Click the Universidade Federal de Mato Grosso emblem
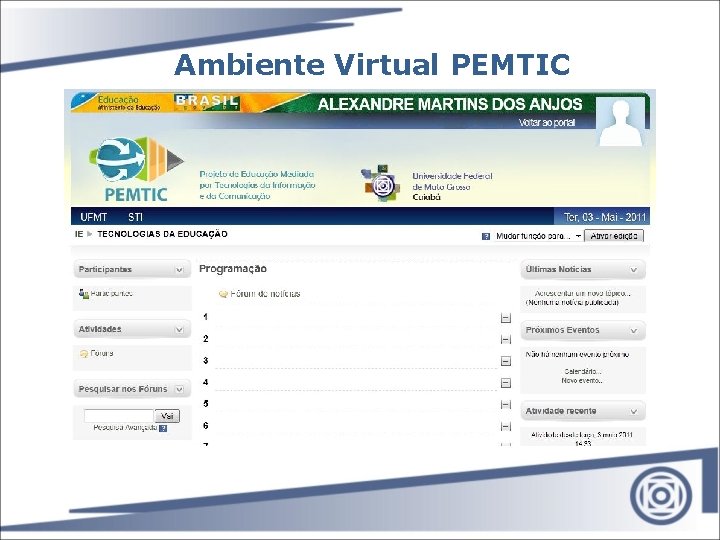This screenshot has height=540, width=720. (x=380, y=184)
